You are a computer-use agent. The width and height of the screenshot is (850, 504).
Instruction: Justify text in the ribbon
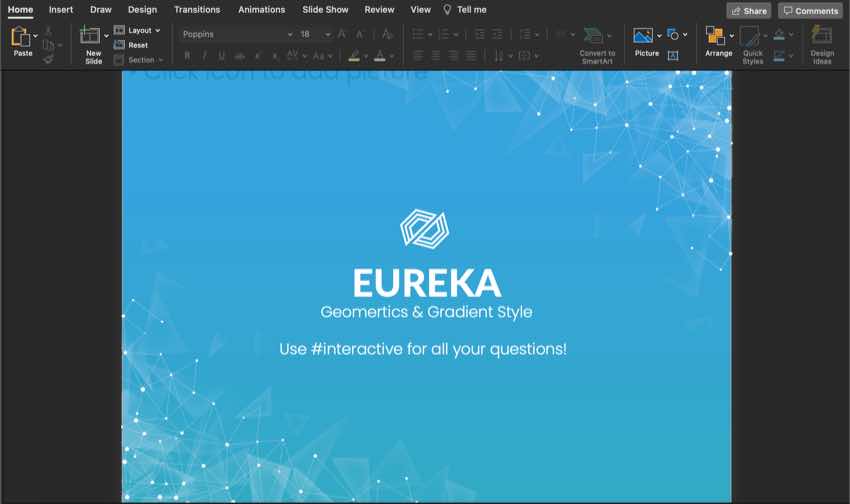471,56
